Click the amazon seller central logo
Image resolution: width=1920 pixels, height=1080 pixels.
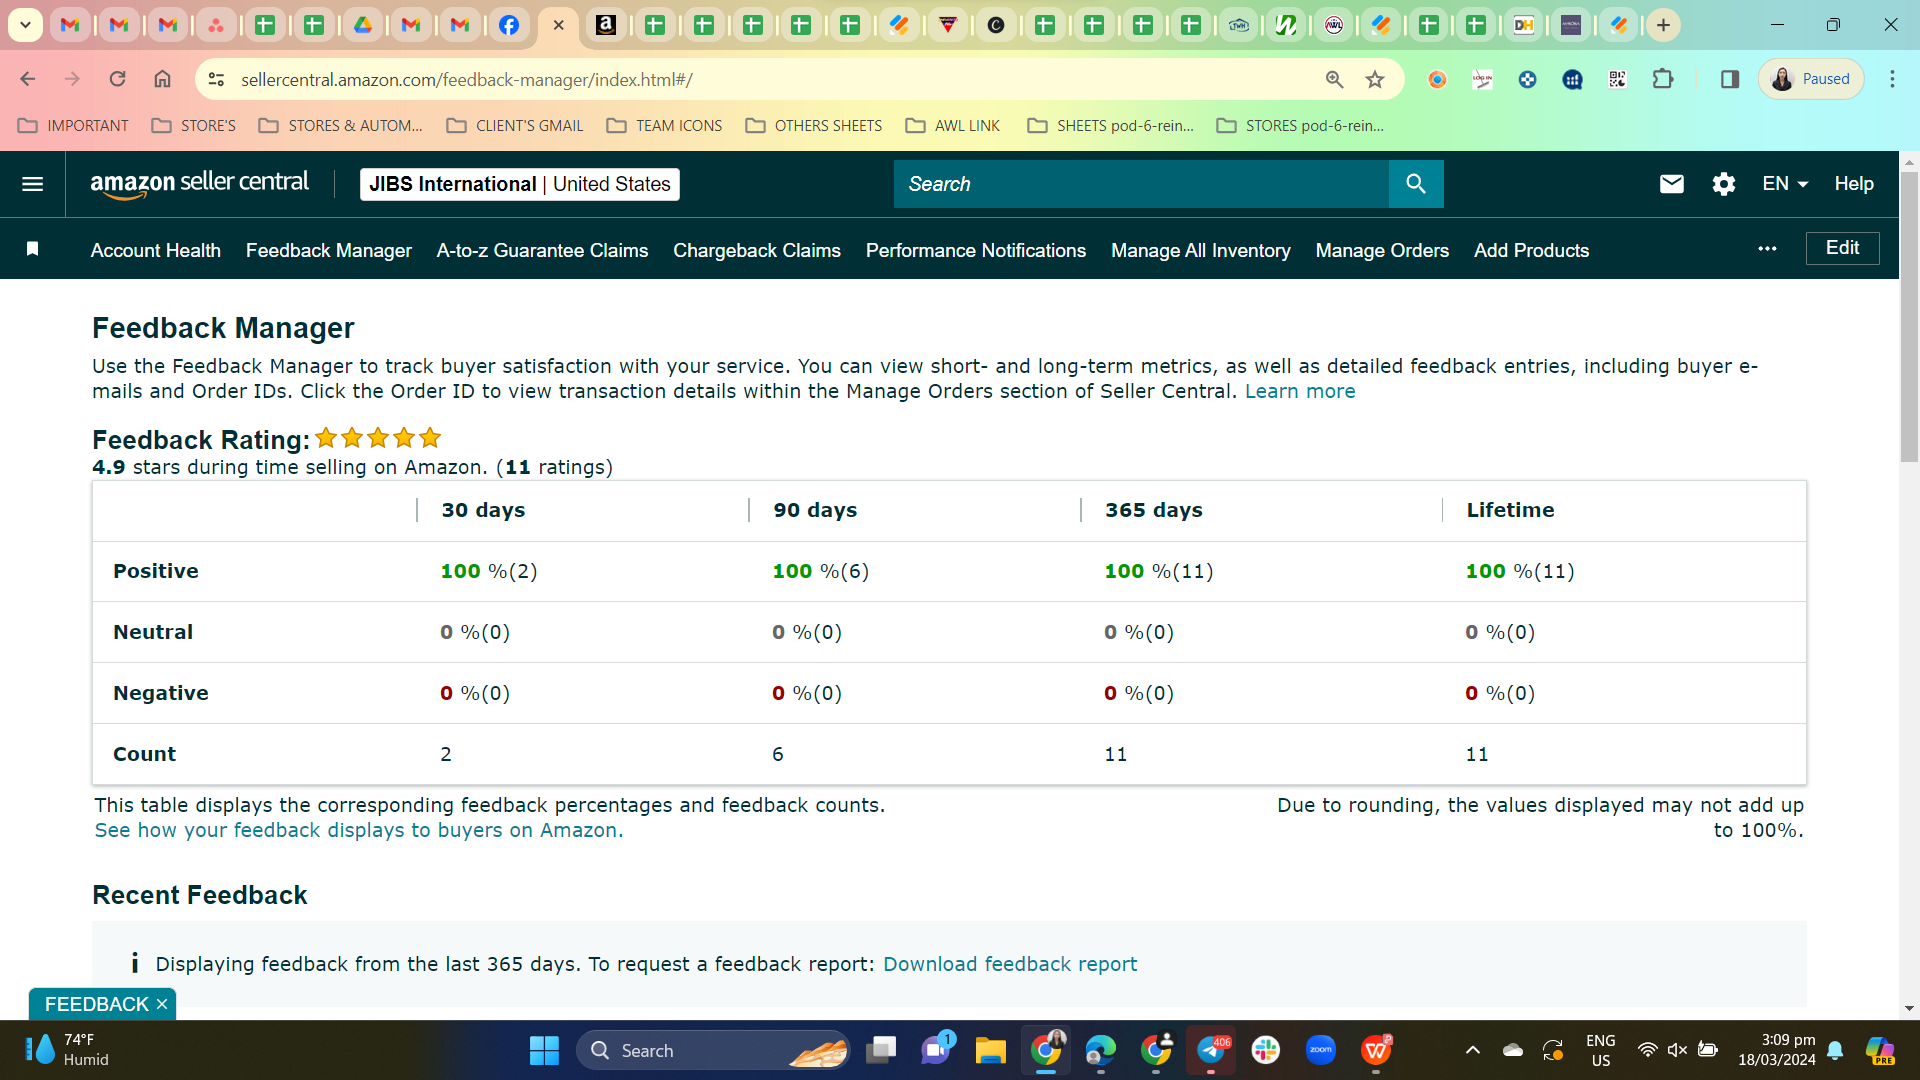[x=199, y=184]
